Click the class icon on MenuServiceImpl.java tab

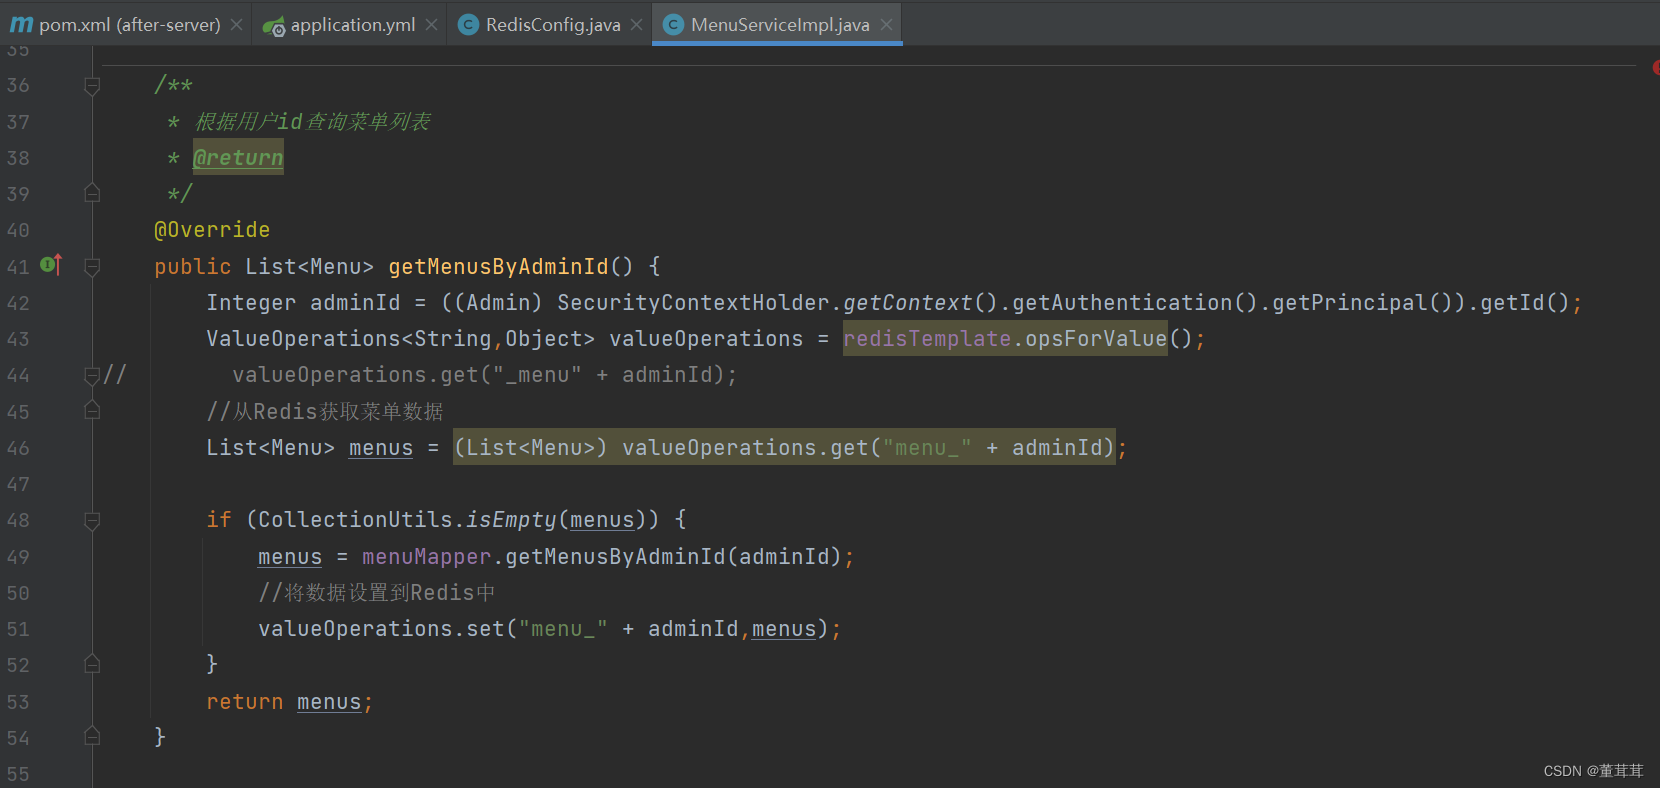[674, 24]
